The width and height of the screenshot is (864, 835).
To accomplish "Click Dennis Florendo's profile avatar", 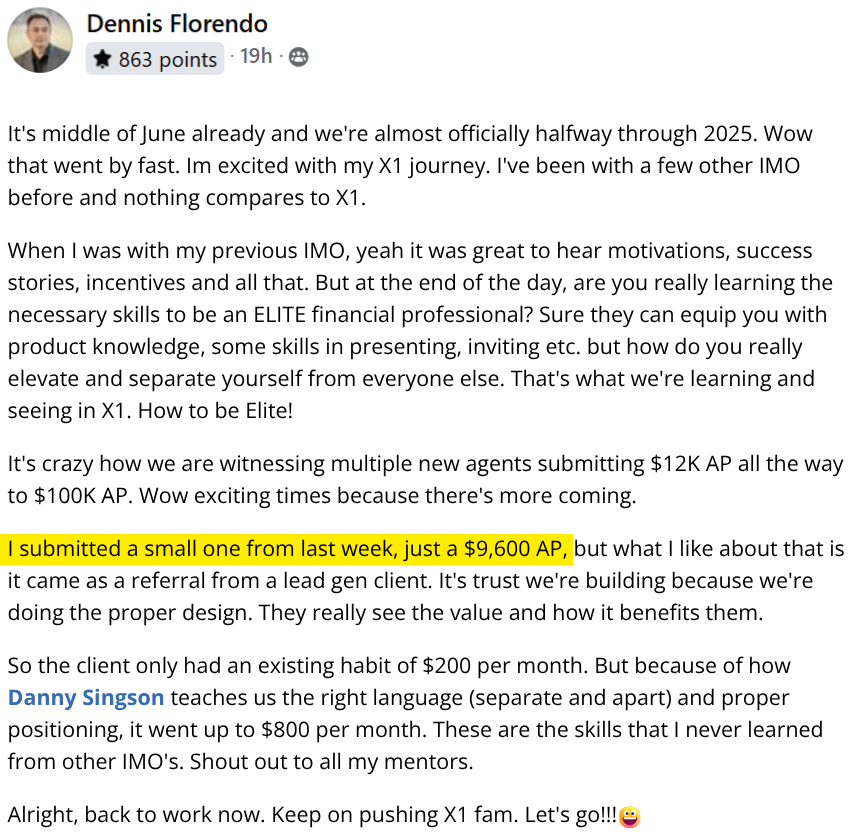I will click(x=40, y=40).
